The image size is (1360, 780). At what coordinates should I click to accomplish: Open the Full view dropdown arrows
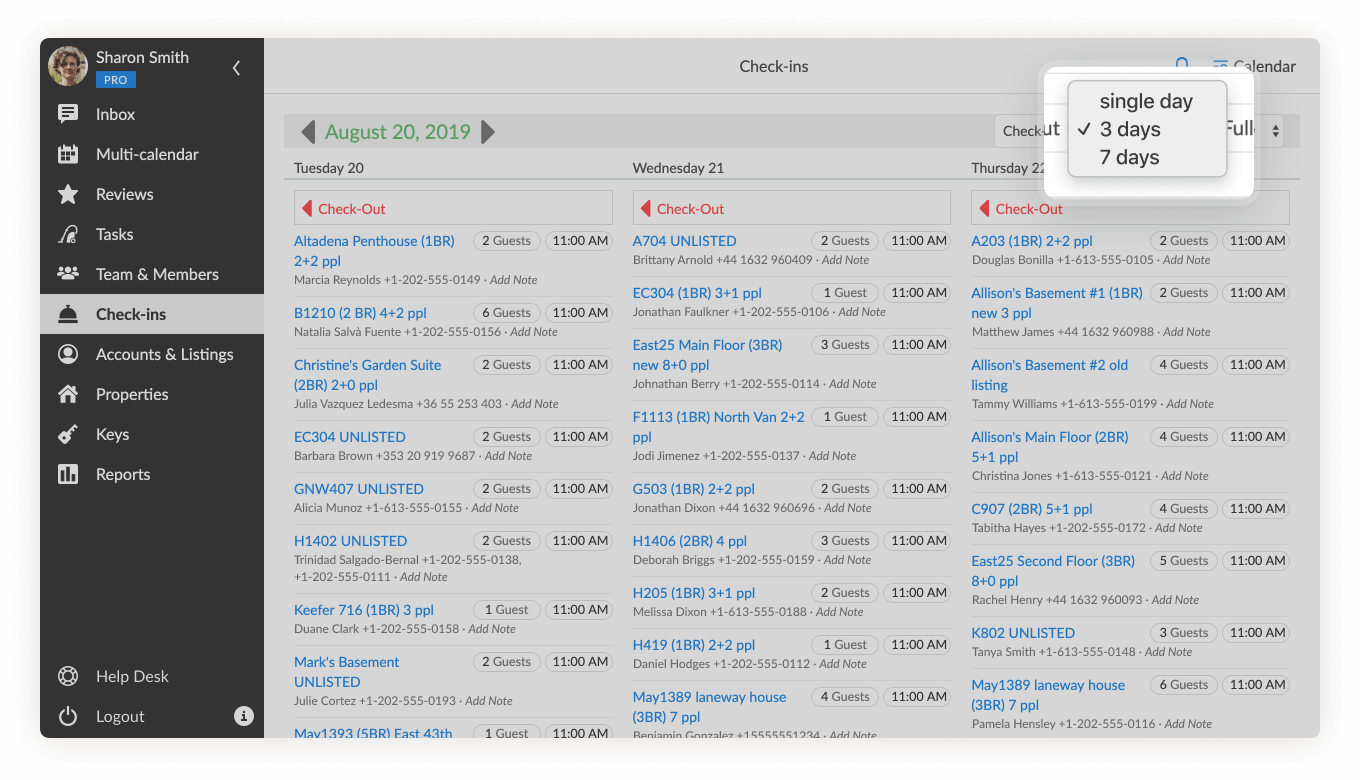(x=1276, y=131)
